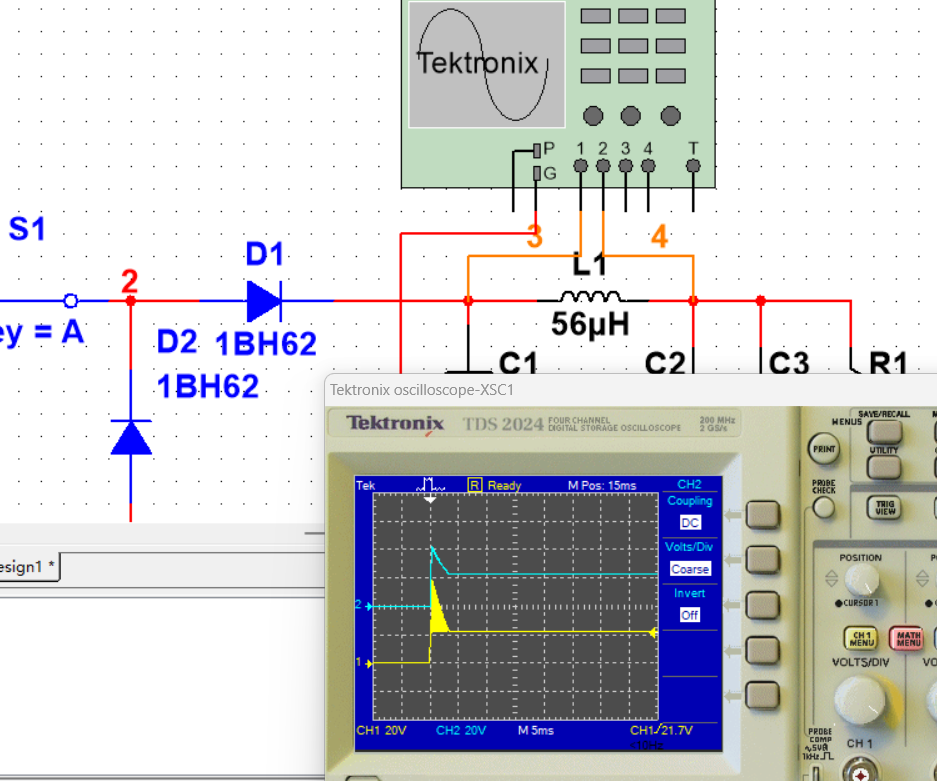This screenshot has height=781, width=937.
Task: Select the L1 inductor coil symbol
Action: click(590, 296)
